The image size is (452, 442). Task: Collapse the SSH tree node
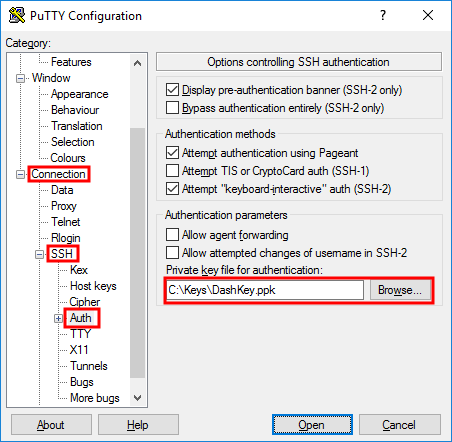tap(39, 254)
